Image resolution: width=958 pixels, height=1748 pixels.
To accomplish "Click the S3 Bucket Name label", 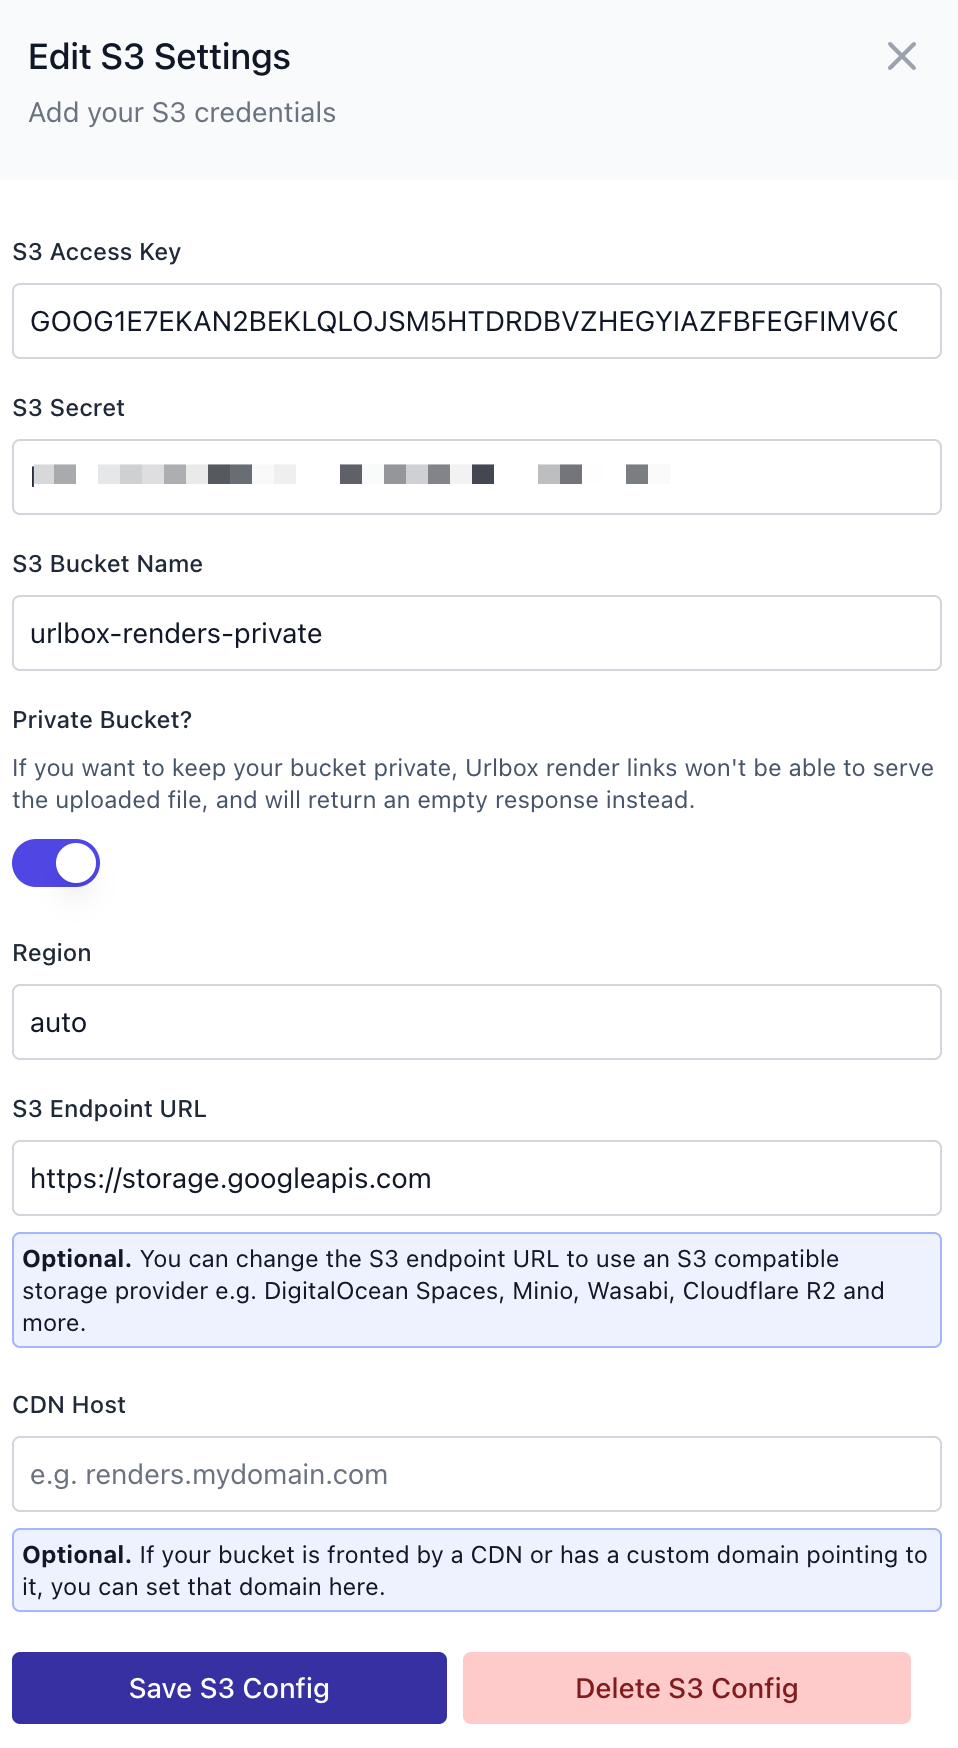I will coord(108,564).
